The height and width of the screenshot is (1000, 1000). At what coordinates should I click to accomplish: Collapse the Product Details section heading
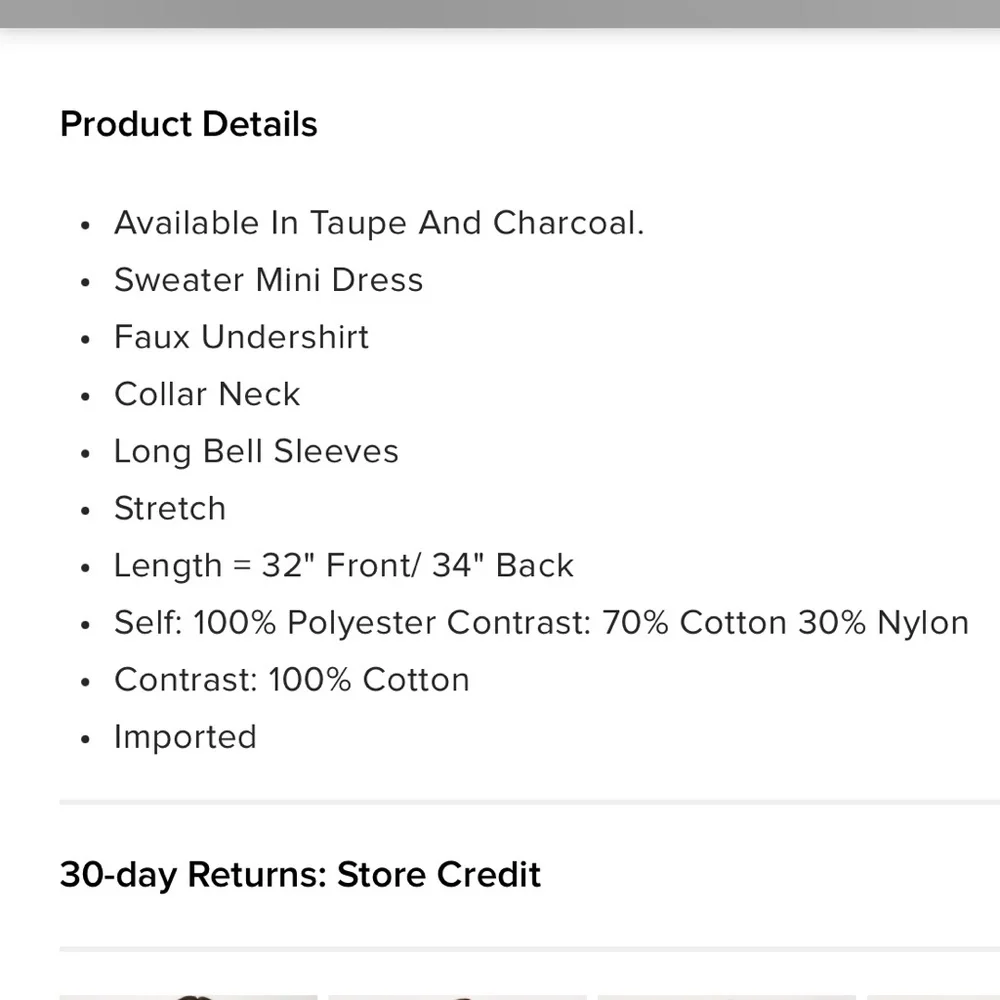pos(189,124)
